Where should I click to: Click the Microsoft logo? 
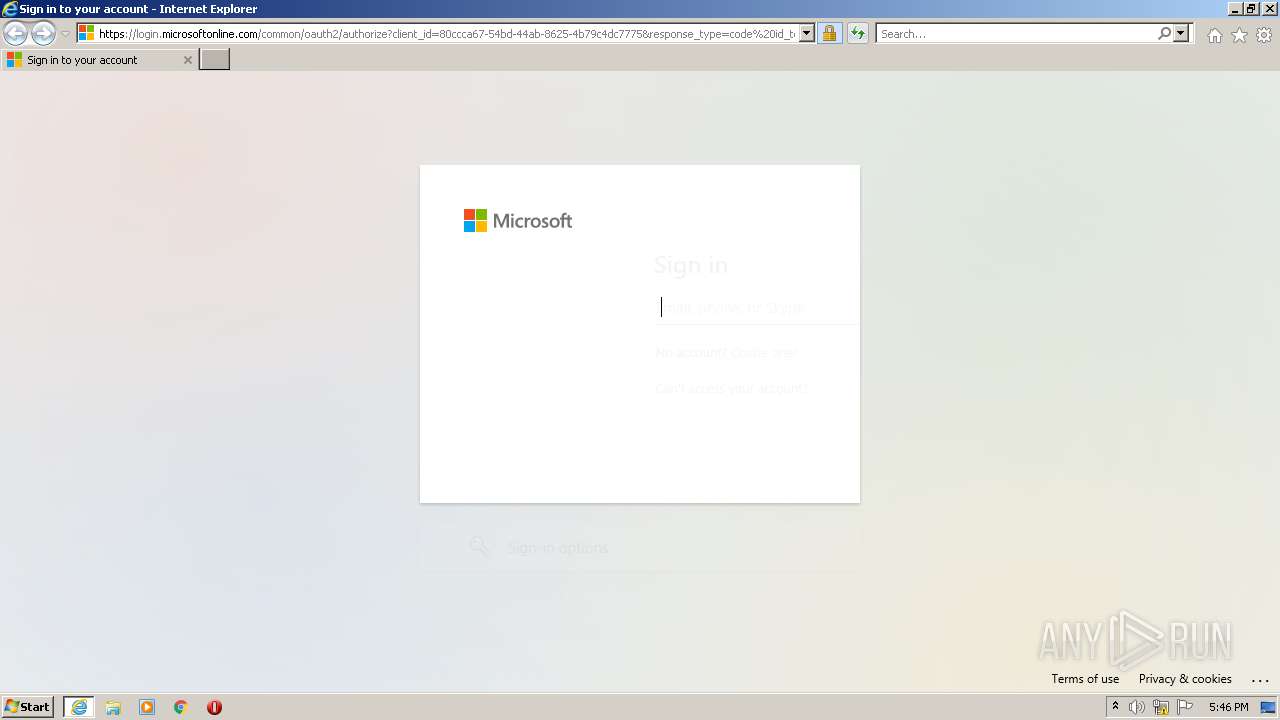(518, 221)
